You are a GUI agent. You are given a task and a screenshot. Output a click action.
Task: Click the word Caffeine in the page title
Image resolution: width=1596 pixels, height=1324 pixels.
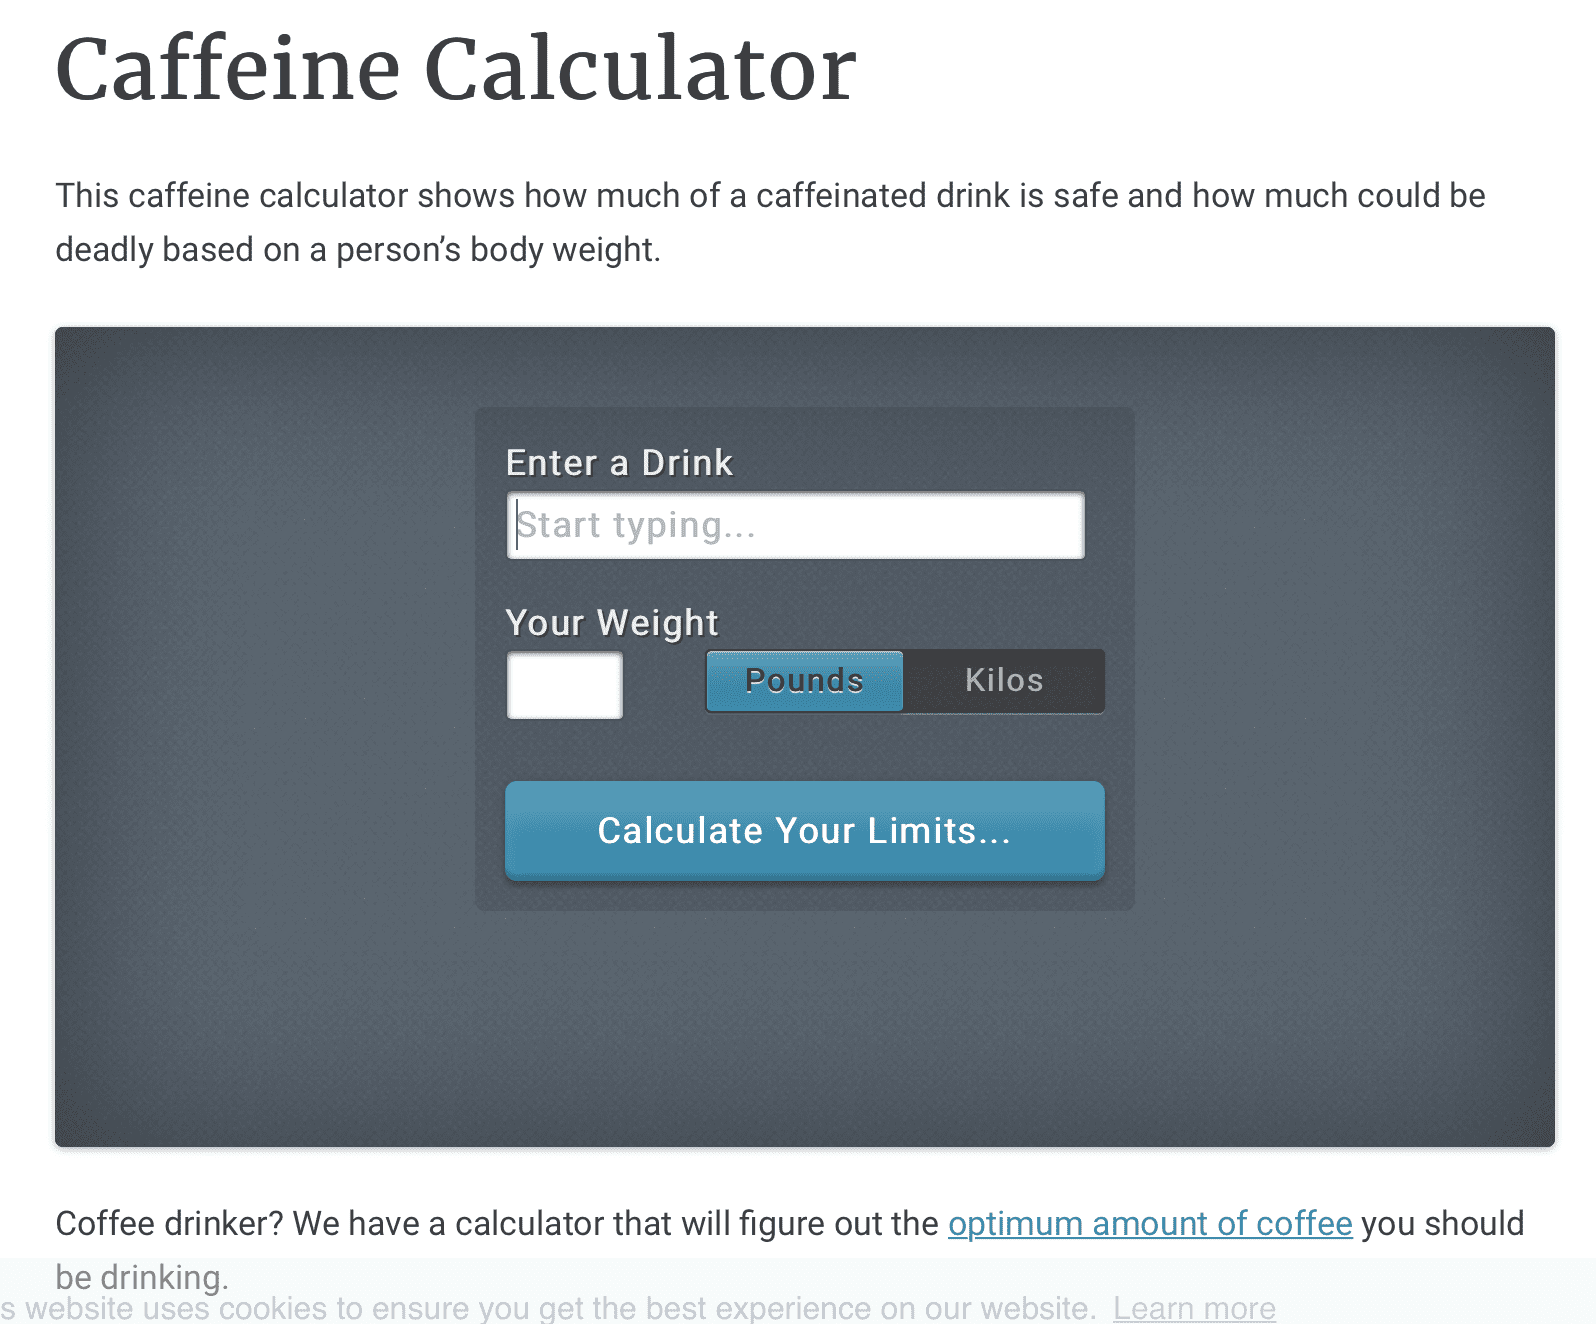228,69
